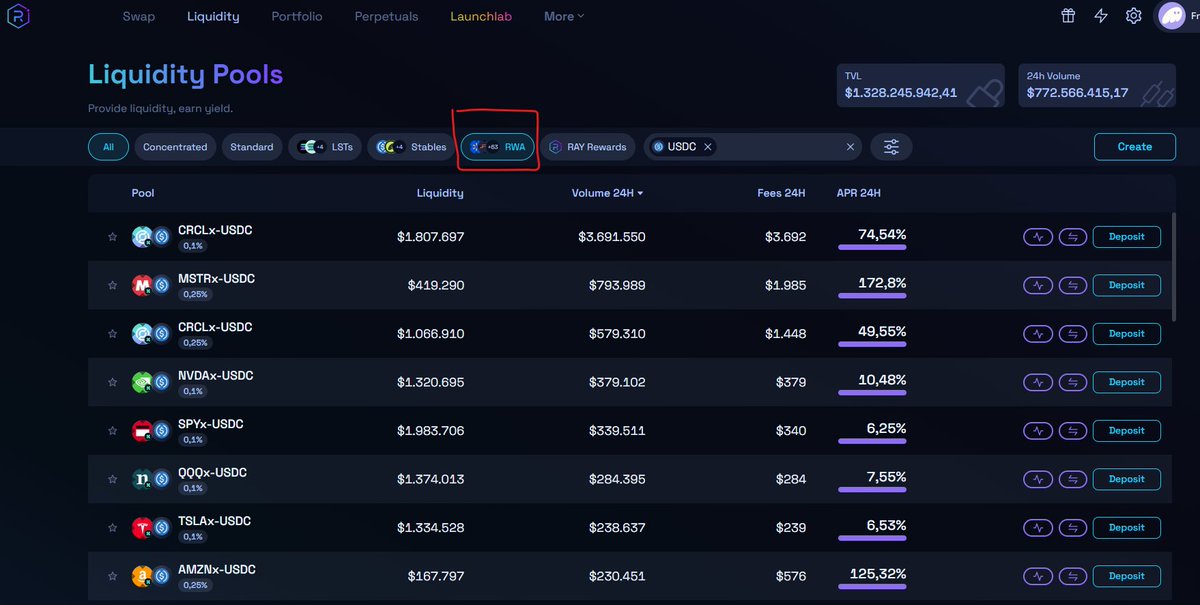
Task: Swap icon for CRCLx-USDC 0,25% pool
Action: [1073, 334]
